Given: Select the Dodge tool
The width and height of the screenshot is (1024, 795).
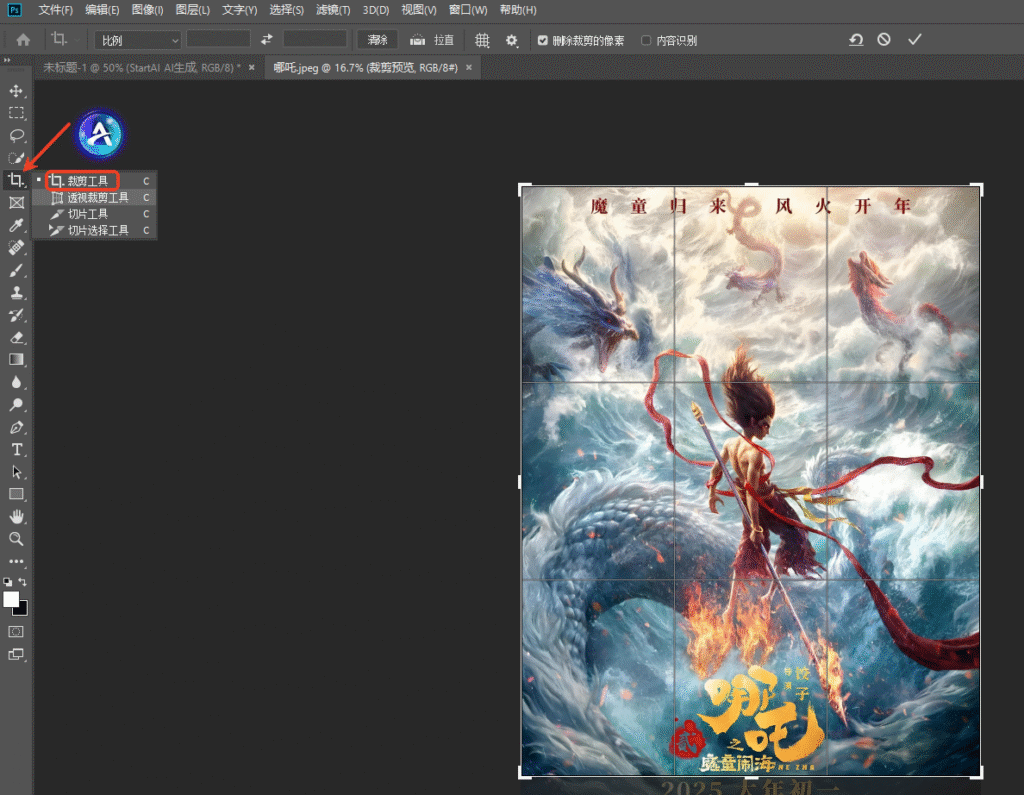Looking at the screenshot, I should [x=16, y=404].
